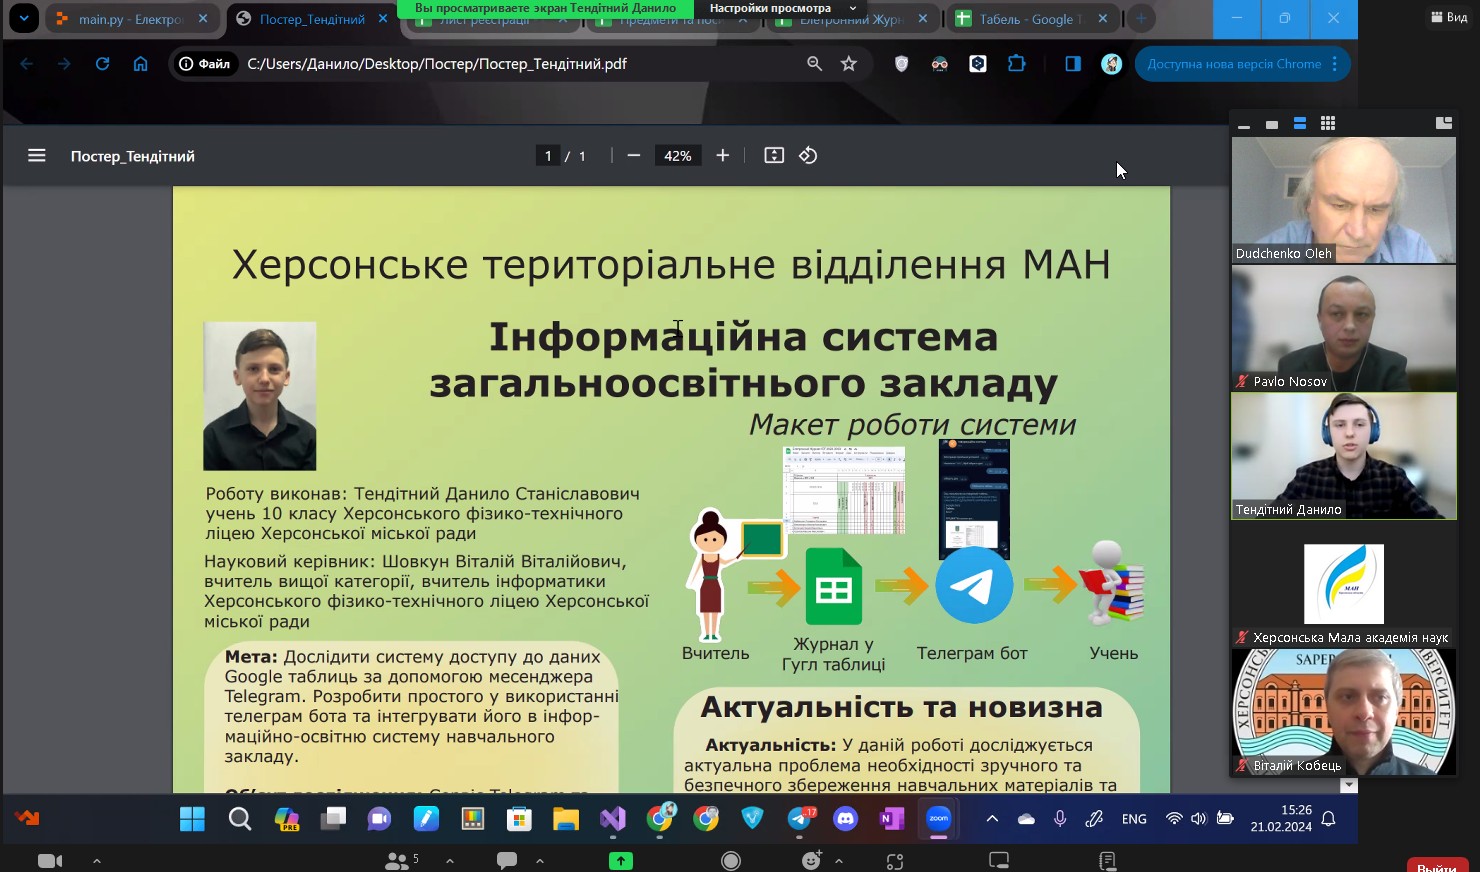
Task: Zoom out of the PDF poster
Action: point(633,156)
